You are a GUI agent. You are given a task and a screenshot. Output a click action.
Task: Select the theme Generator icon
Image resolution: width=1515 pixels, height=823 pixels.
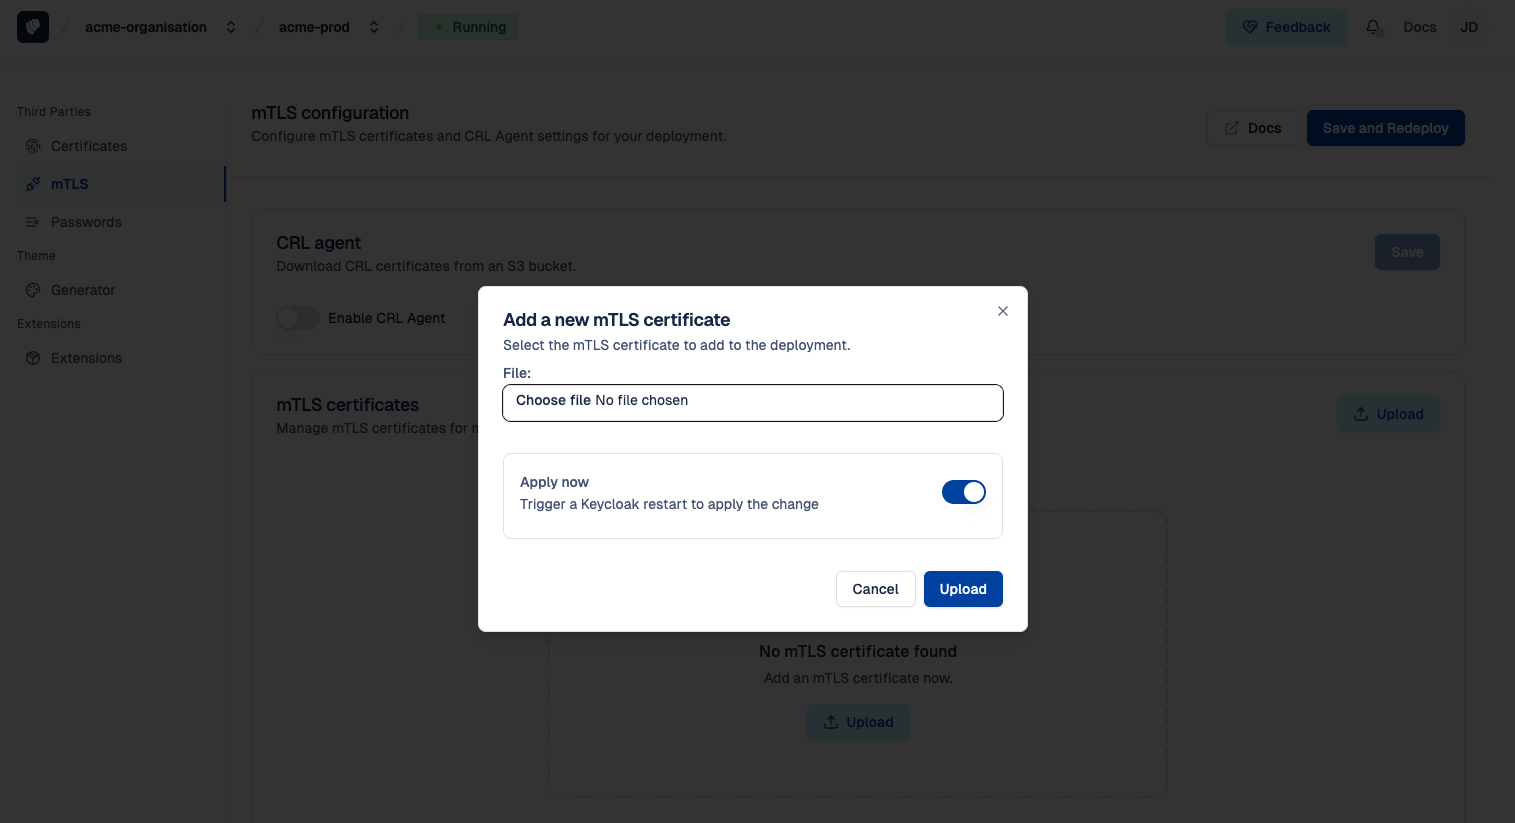(33, 290)
